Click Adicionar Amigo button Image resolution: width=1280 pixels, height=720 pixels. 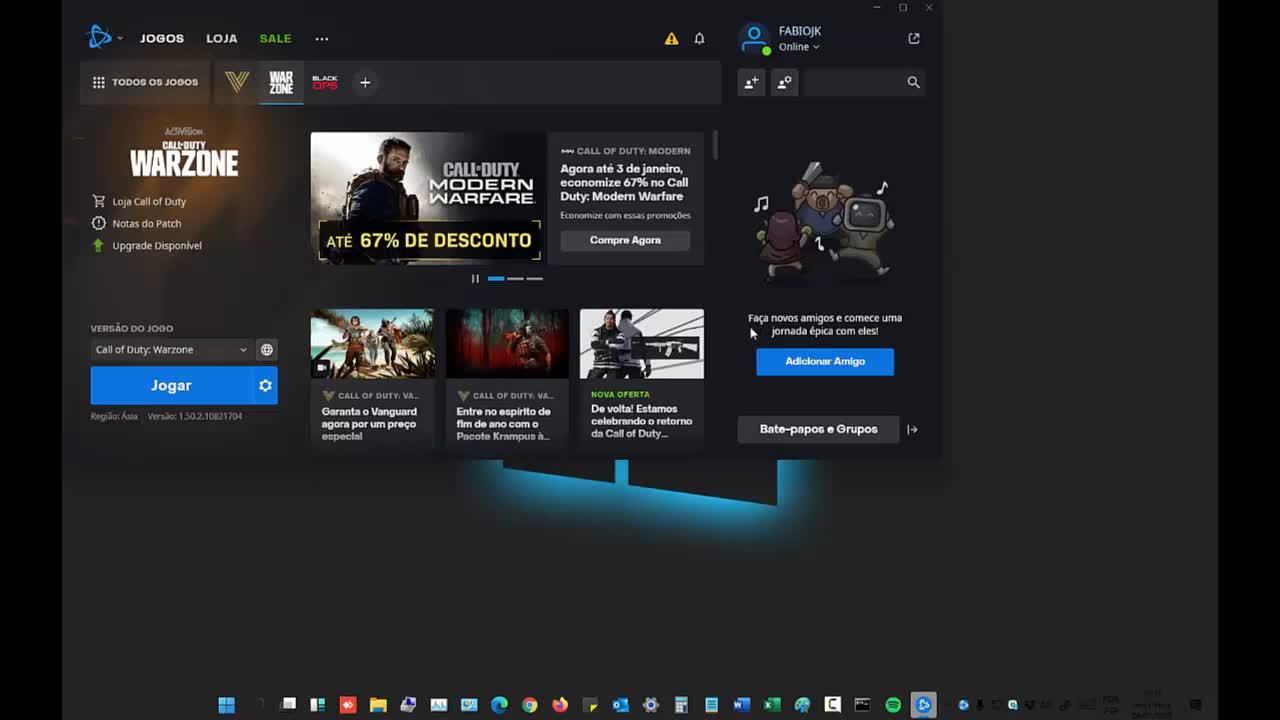(x=825, y=361)
